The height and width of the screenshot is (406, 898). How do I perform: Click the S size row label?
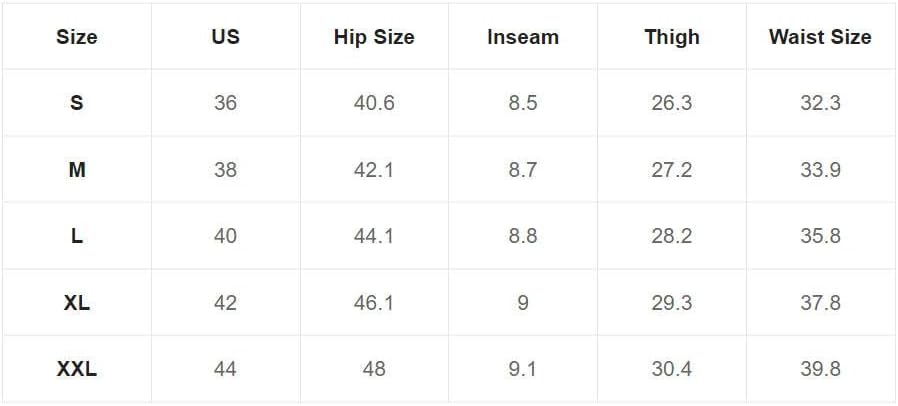77,103
